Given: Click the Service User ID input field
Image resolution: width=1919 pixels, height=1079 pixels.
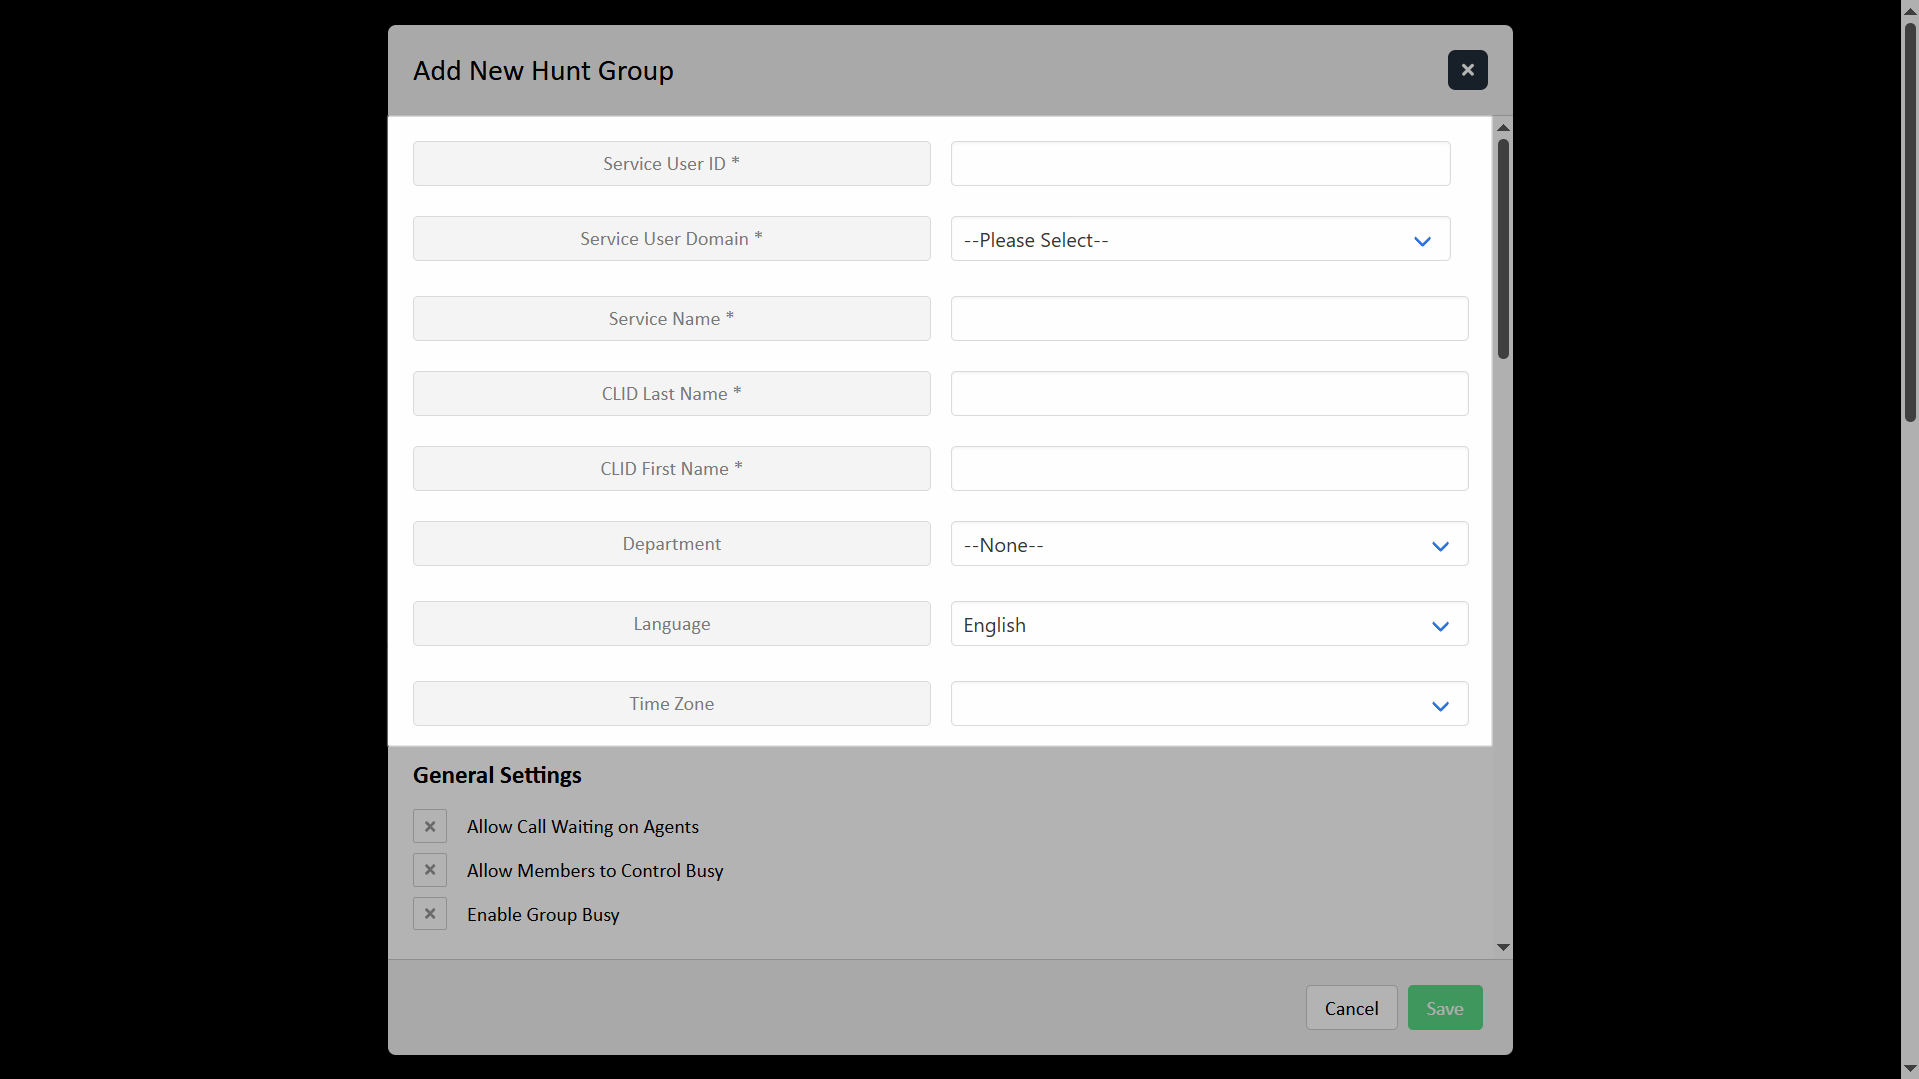Looking at the screenshot, I should click(x=1200, y=164).
